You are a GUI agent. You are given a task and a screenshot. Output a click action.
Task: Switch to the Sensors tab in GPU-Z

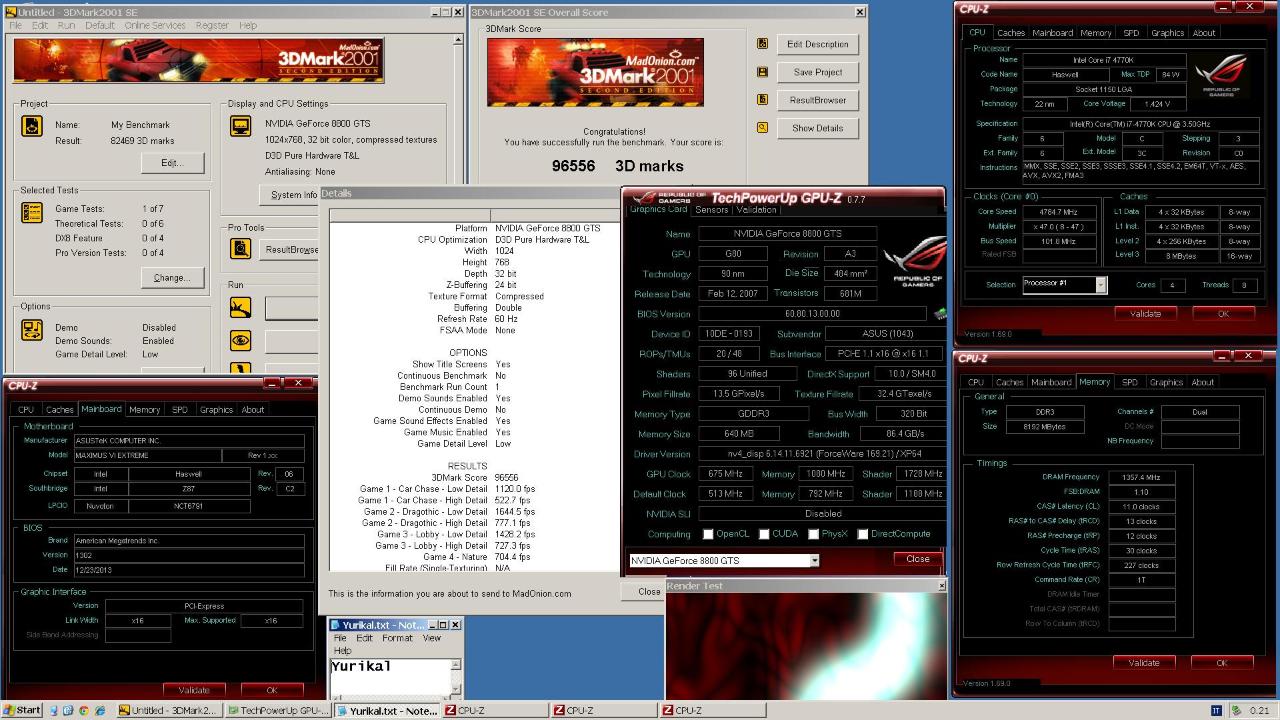[x=712, y=210]
